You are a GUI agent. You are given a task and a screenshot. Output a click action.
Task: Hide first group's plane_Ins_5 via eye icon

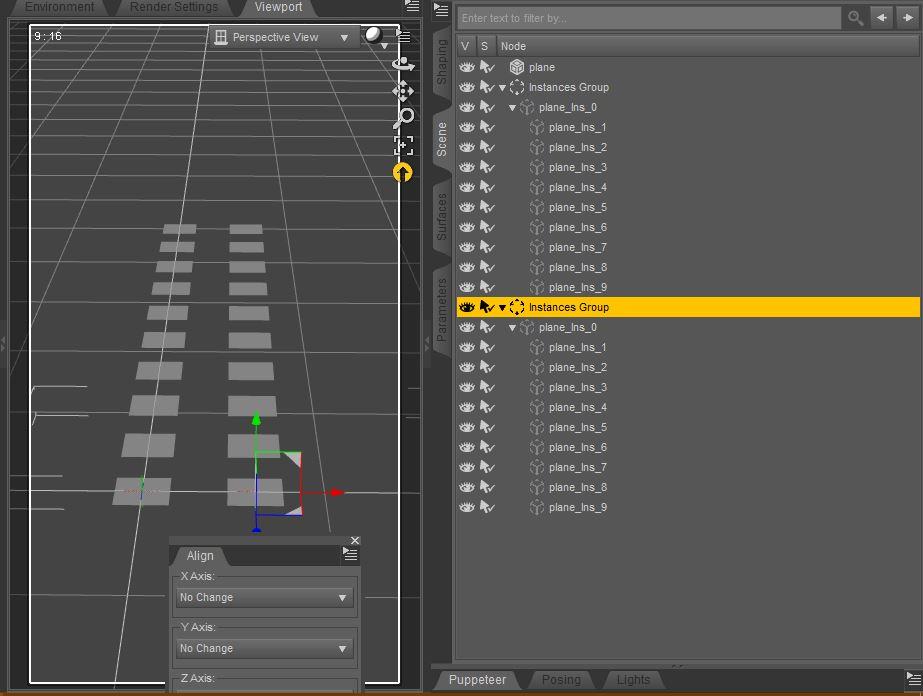[x=467, y=207]
